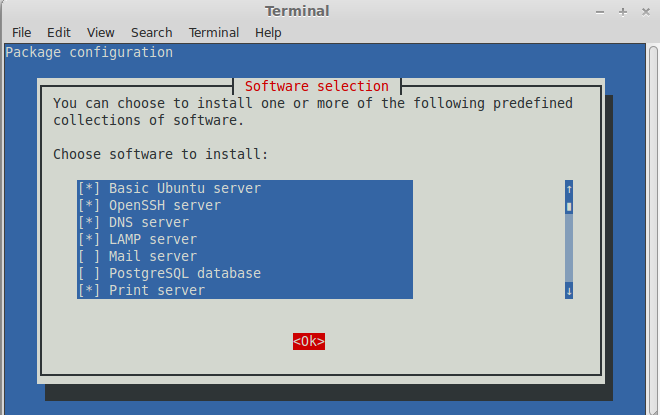Screen dimensions: 660x415
Task: Open the Edit menu
Action: (x=59, y=32)
